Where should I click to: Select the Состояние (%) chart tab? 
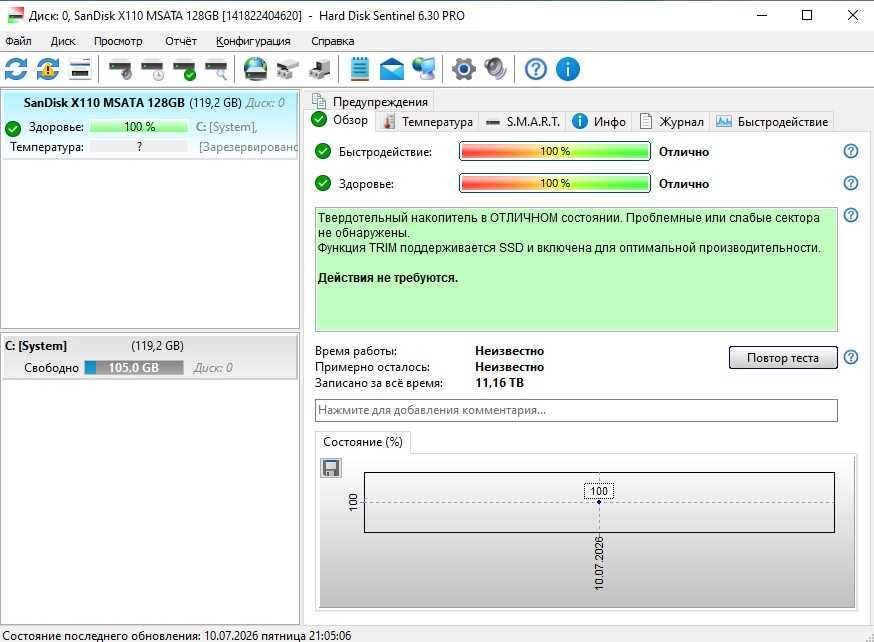pyautogui.click(x=363, y=442)
